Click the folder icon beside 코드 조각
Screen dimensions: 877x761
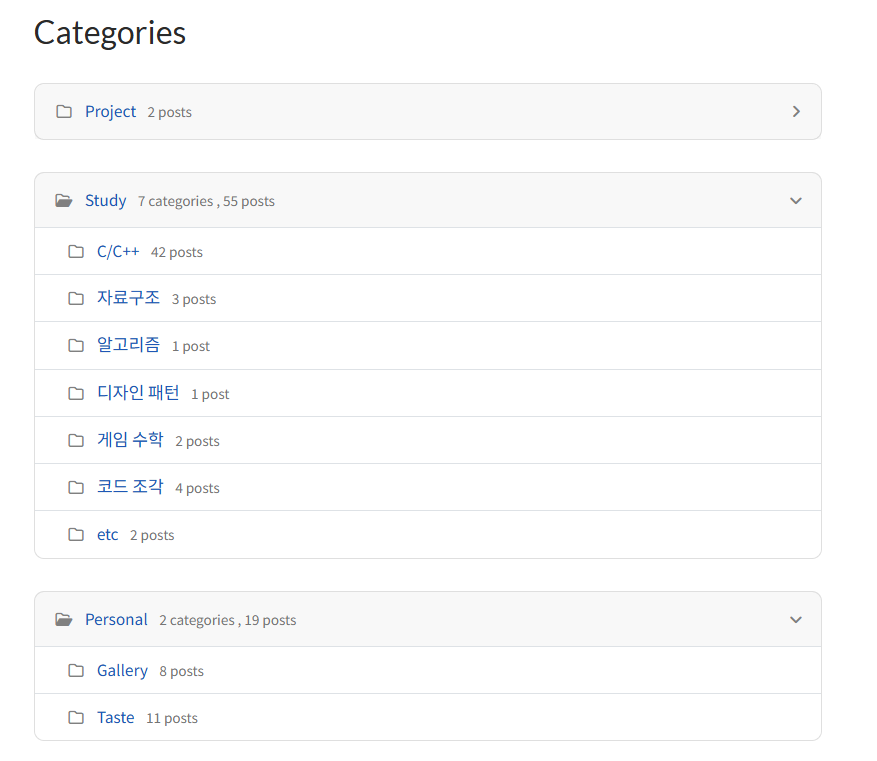[x=76, y=488]
